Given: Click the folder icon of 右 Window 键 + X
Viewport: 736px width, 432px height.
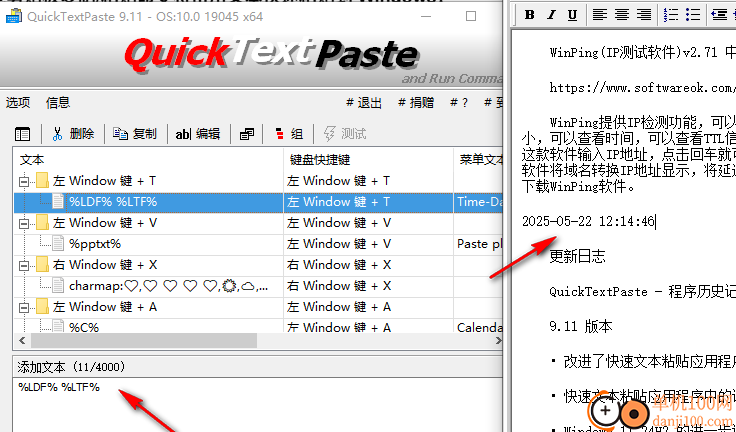Looking at the screenshot, I should click(43, 265).
